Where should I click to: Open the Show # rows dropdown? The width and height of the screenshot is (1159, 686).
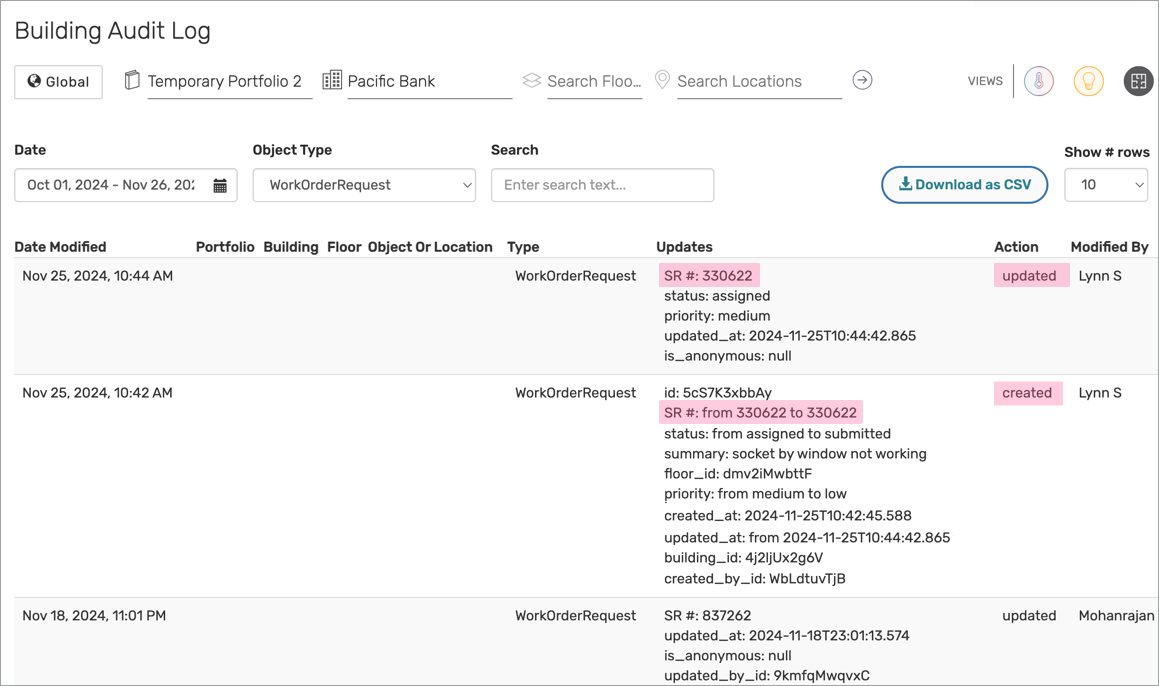1106,185
